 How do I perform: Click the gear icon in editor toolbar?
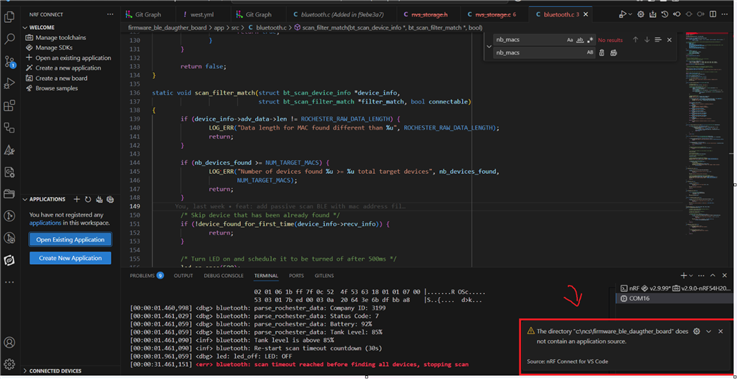point(641,15)
